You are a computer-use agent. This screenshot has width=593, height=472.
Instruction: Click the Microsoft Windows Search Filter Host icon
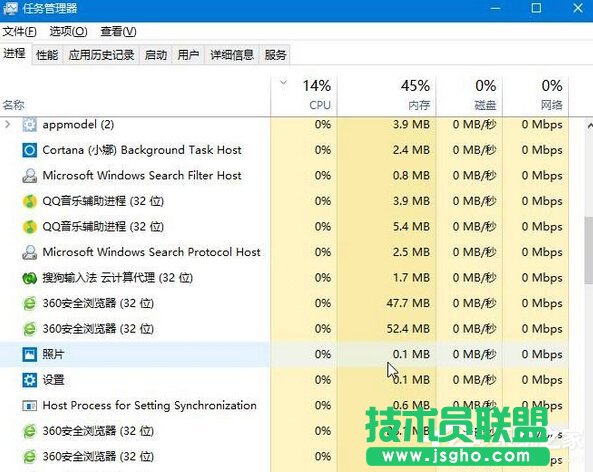29,175
